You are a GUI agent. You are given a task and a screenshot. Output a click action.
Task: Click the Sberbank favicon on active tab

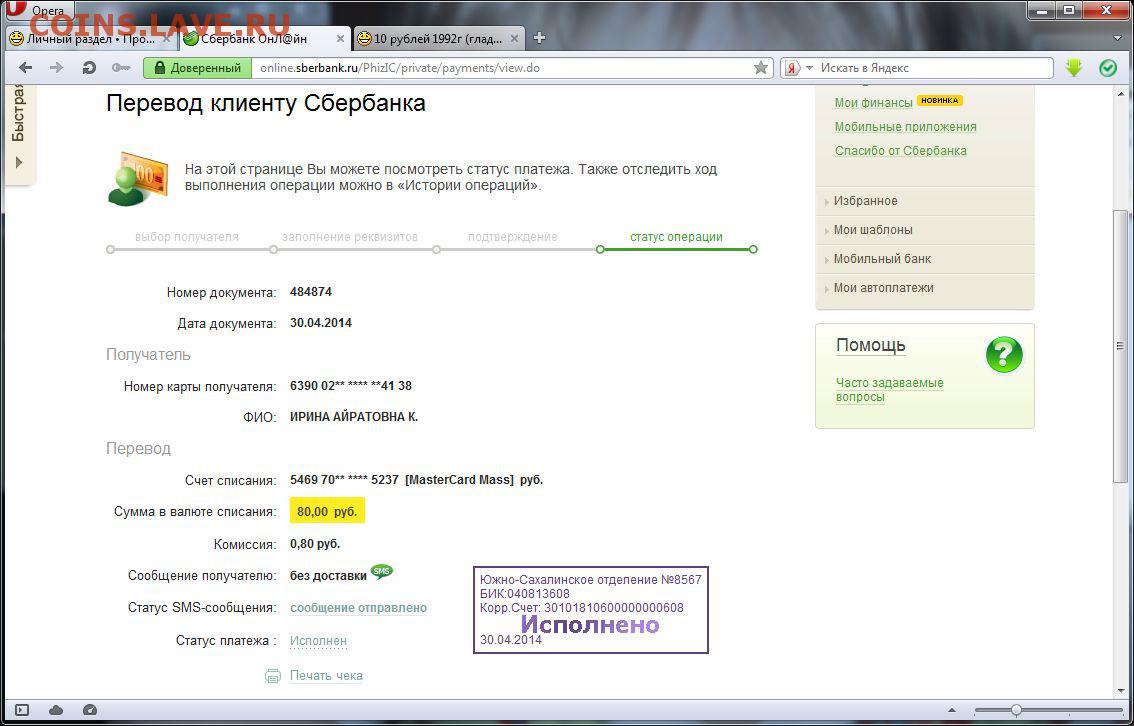pyautogui.click(x=191, y=39)
